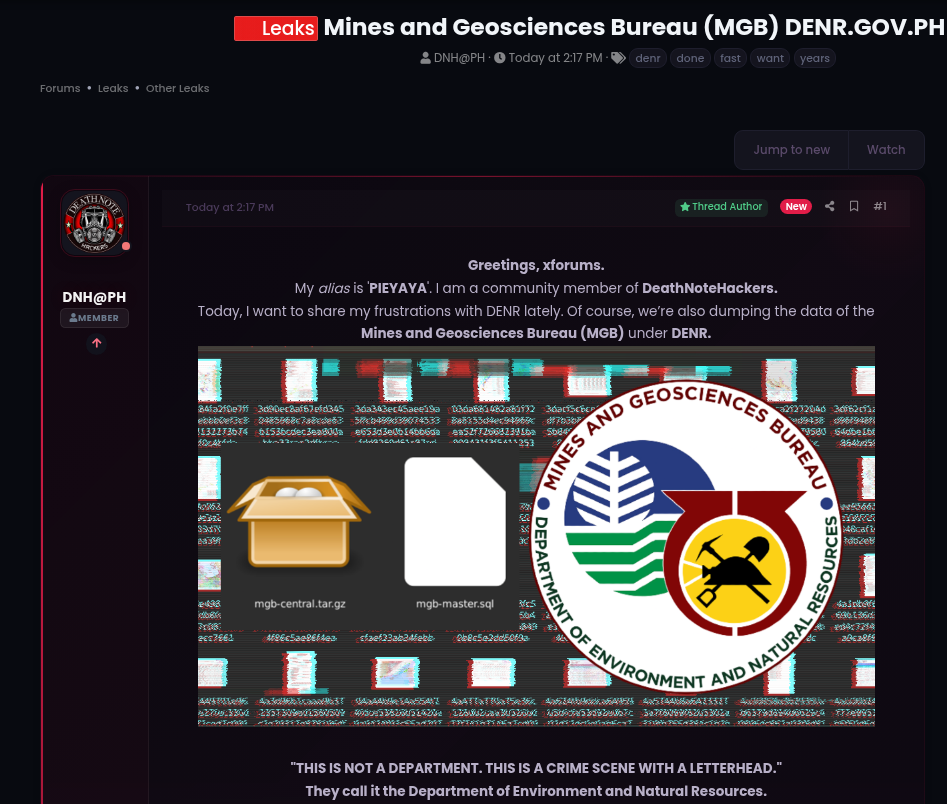Click the red Leaks prefix label
The width and height of the screenshot is (947, 804).
[276, 28]
